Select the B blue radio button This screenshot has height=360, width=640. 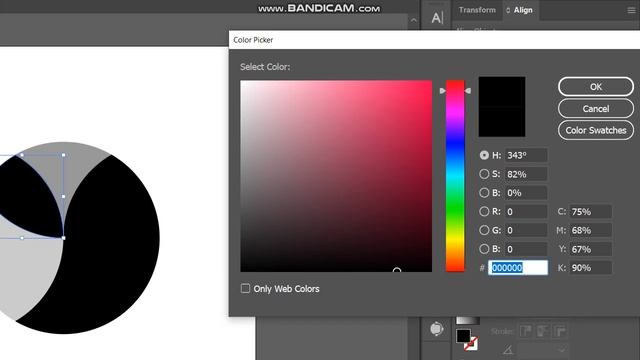click(484, 249)
